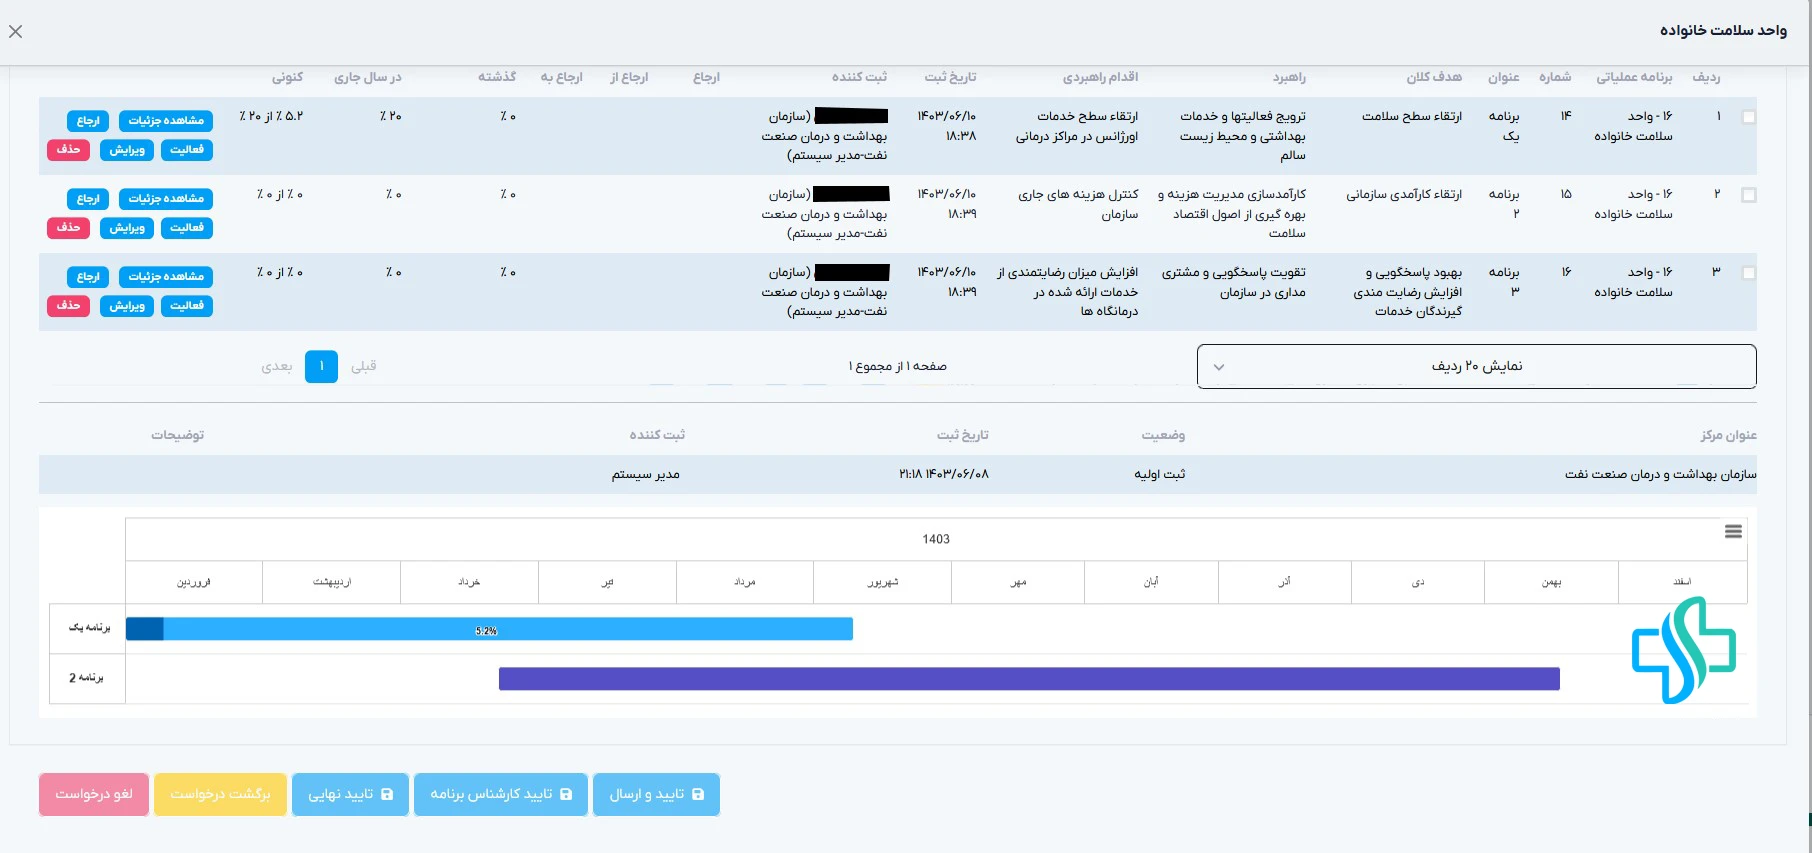The image size is (1812, 853).
Task: Click ارجاع button for برنامه ۳
Action: pos(88,277)
